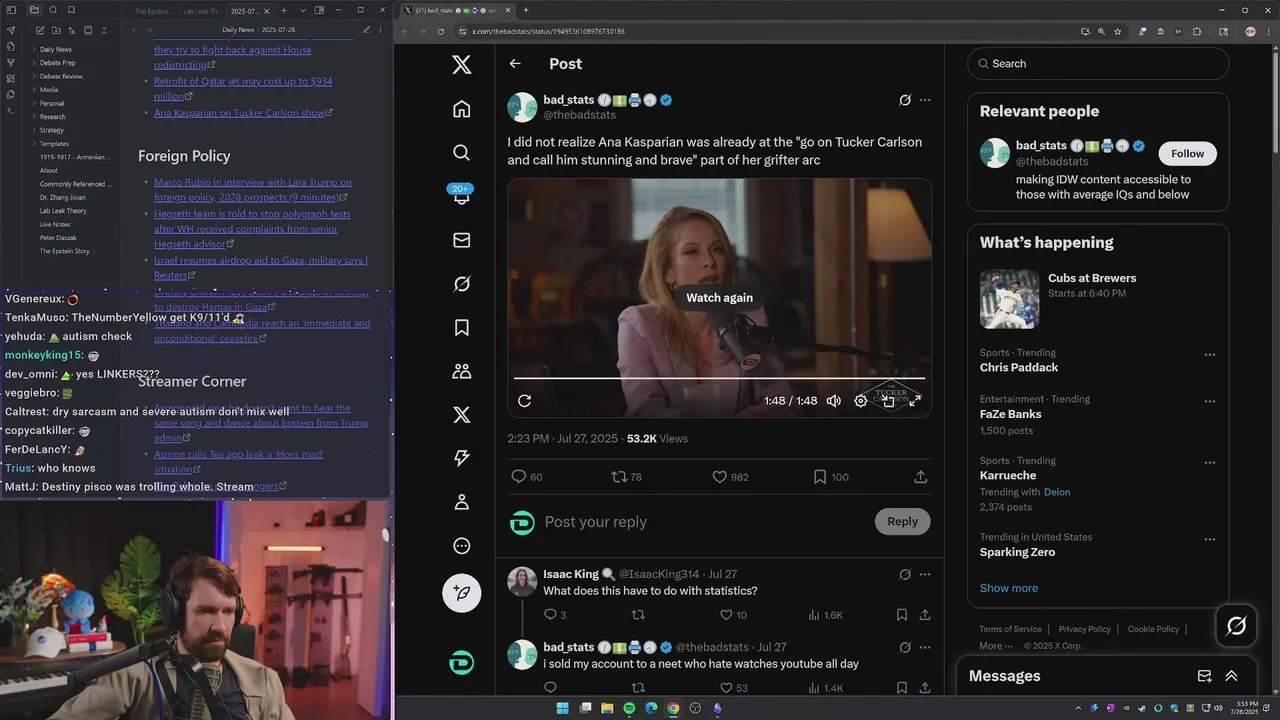
Task: Open Sparking Zero trend options menu
Action: pyautogui.click(x=1210, y=539)
